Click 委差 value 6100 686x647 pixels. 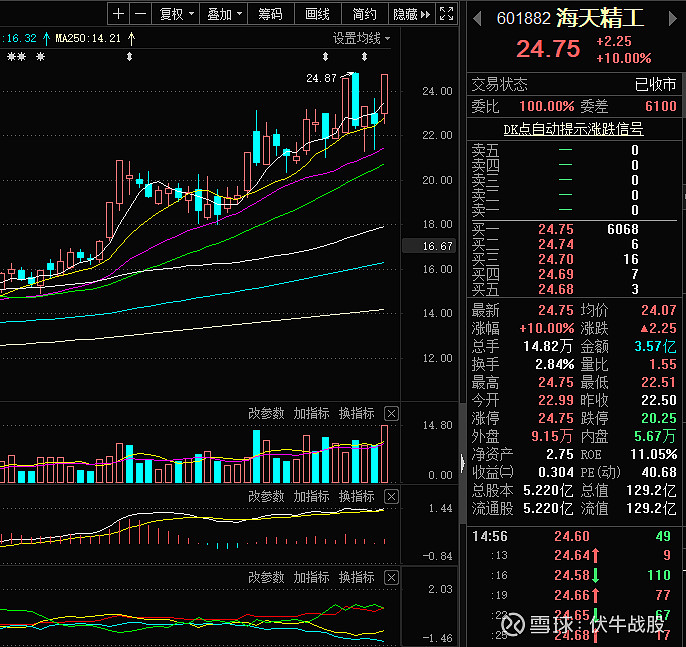point(661,106)
